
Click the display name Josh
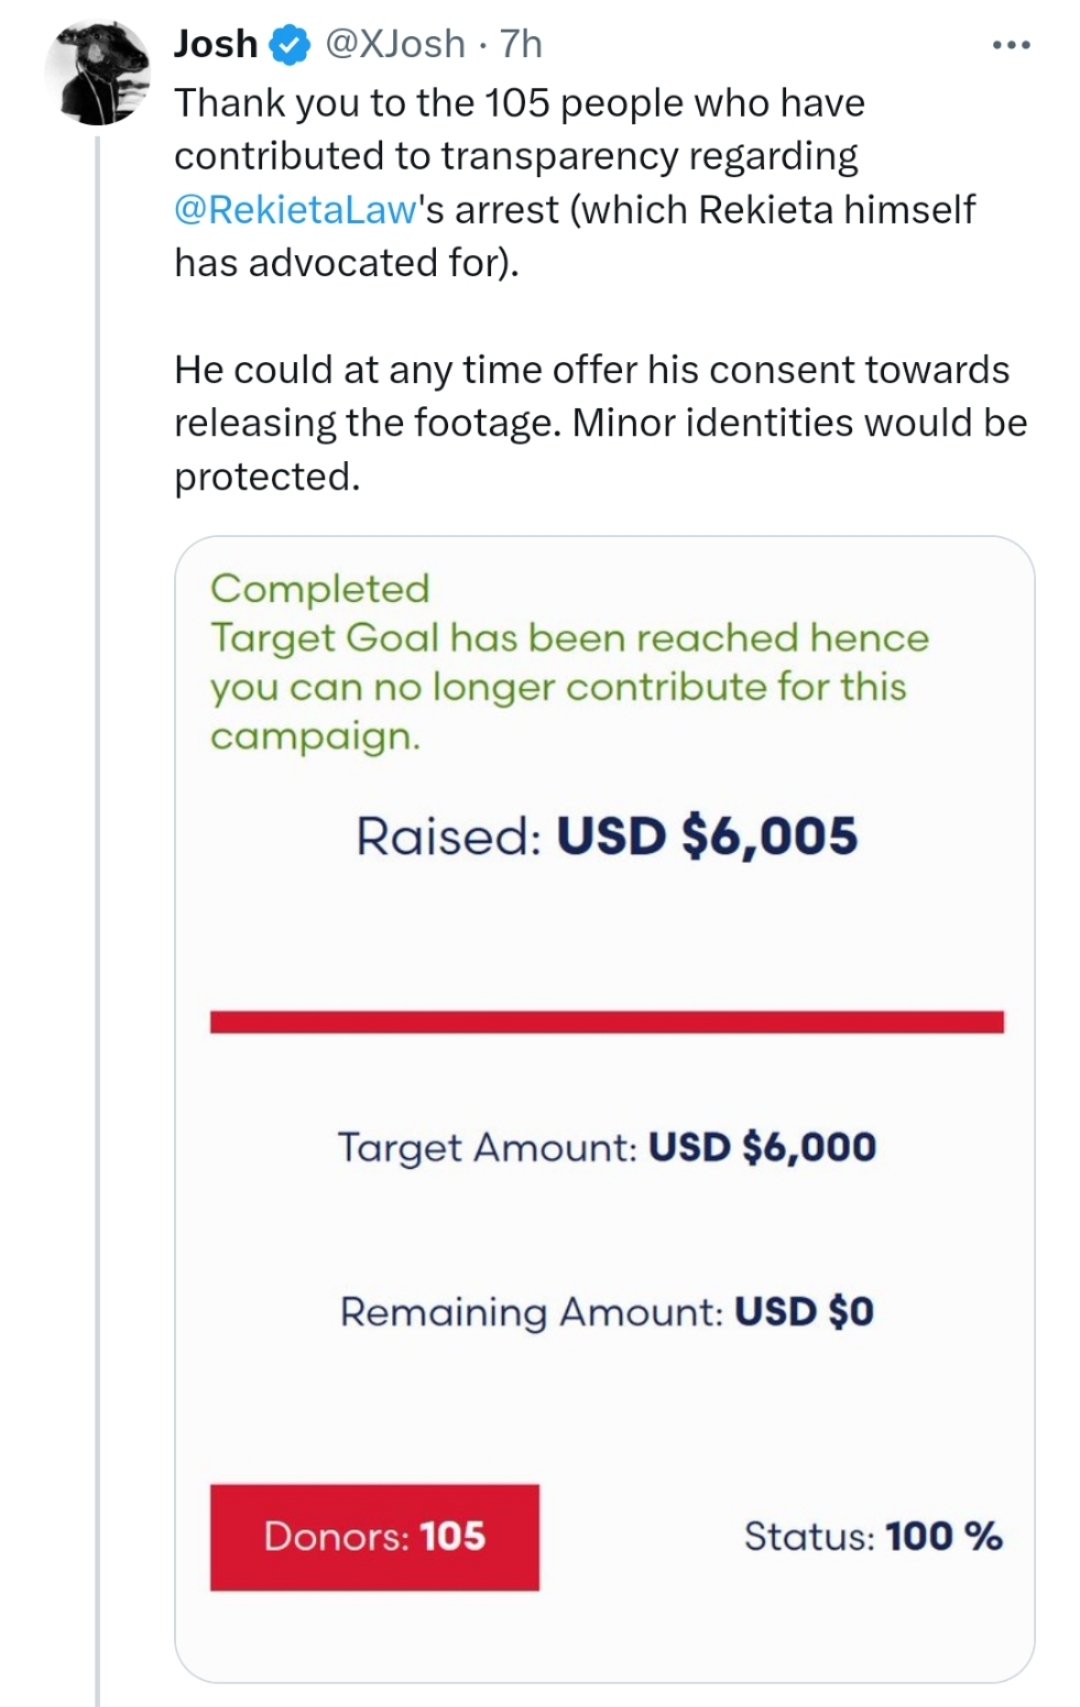(x=215, y=44)
